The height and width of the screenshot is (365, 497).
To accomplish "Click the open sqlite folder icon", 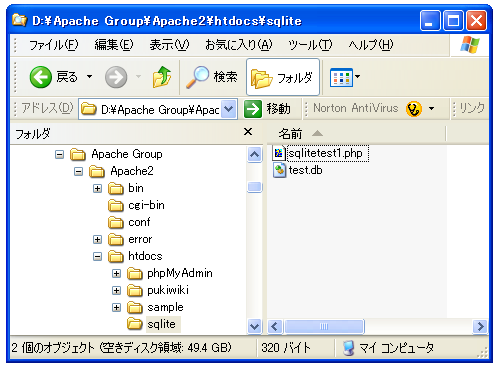I will 135,324.
